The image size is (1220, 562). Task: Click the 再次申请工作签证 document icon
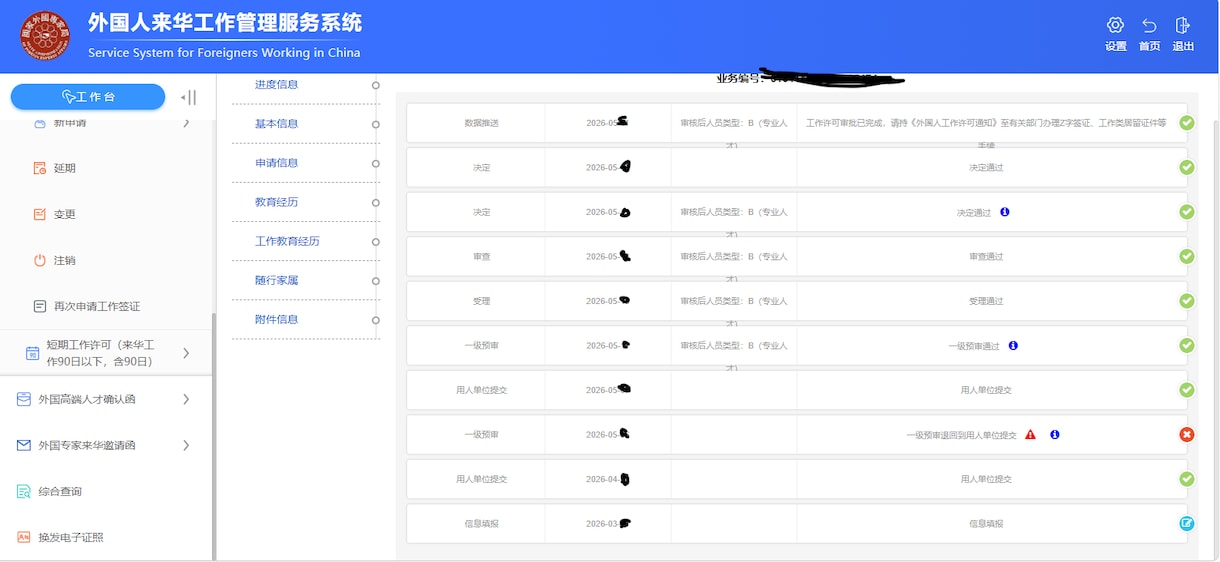40,306
